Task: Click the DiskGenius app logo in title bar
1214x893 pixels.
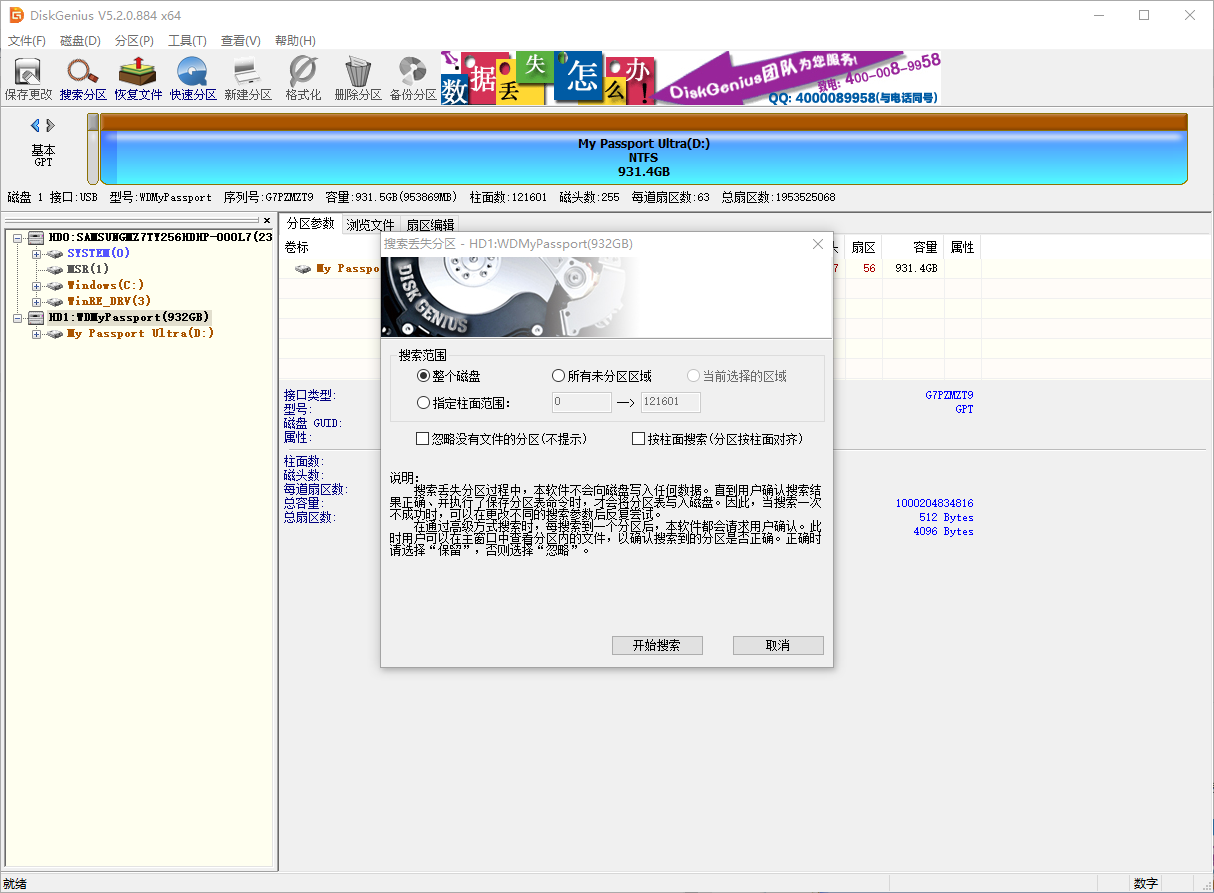Action: [x=17, y=15]
